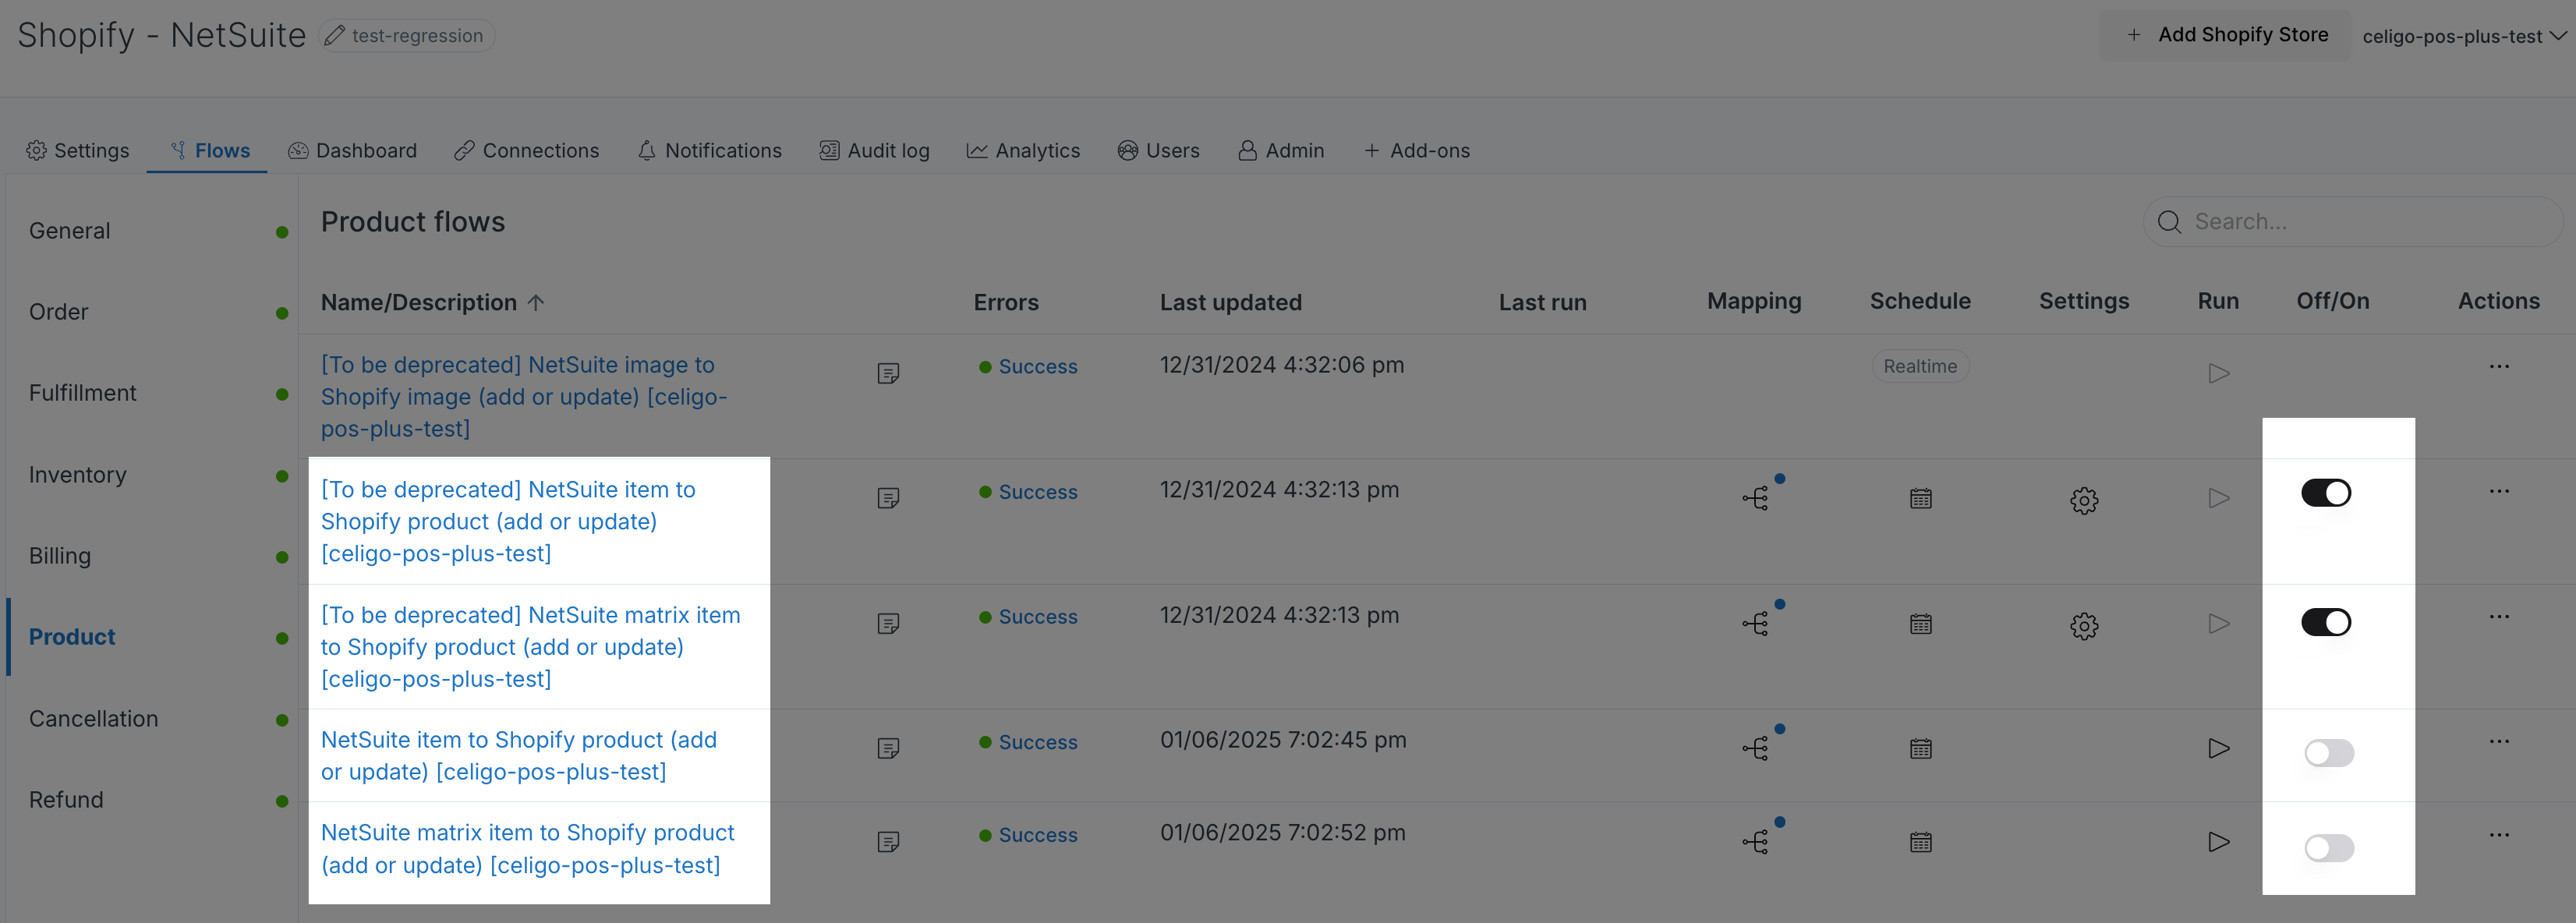Image resolution: width=2576 pixels, height=923 pixels.
Task: Open description note for deprecated NetSuite item flow
Action: click(888, 498)
